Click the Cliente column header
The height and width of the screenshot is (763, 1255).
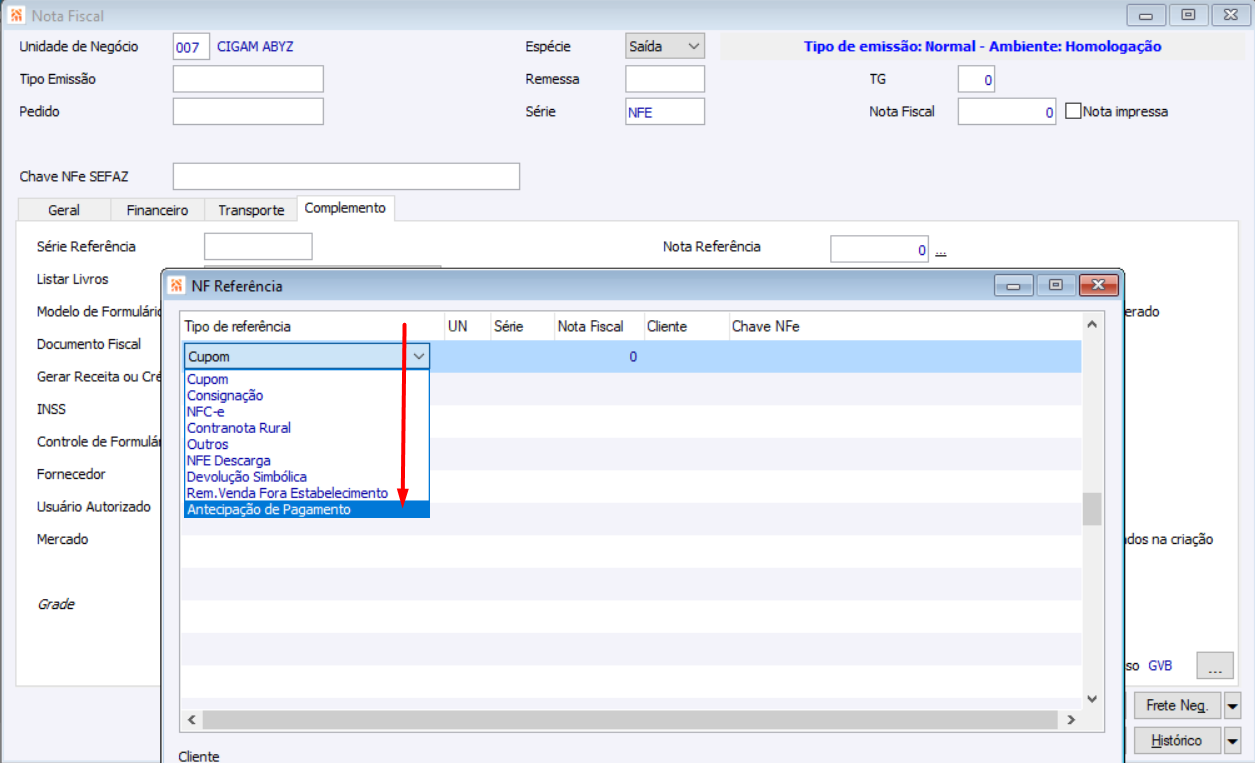(x=685, y=326)
